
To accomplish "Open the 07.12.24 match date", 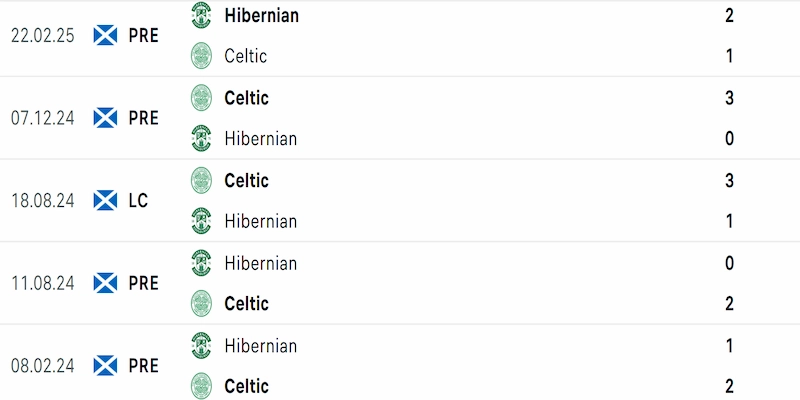I will pos(43,118).
